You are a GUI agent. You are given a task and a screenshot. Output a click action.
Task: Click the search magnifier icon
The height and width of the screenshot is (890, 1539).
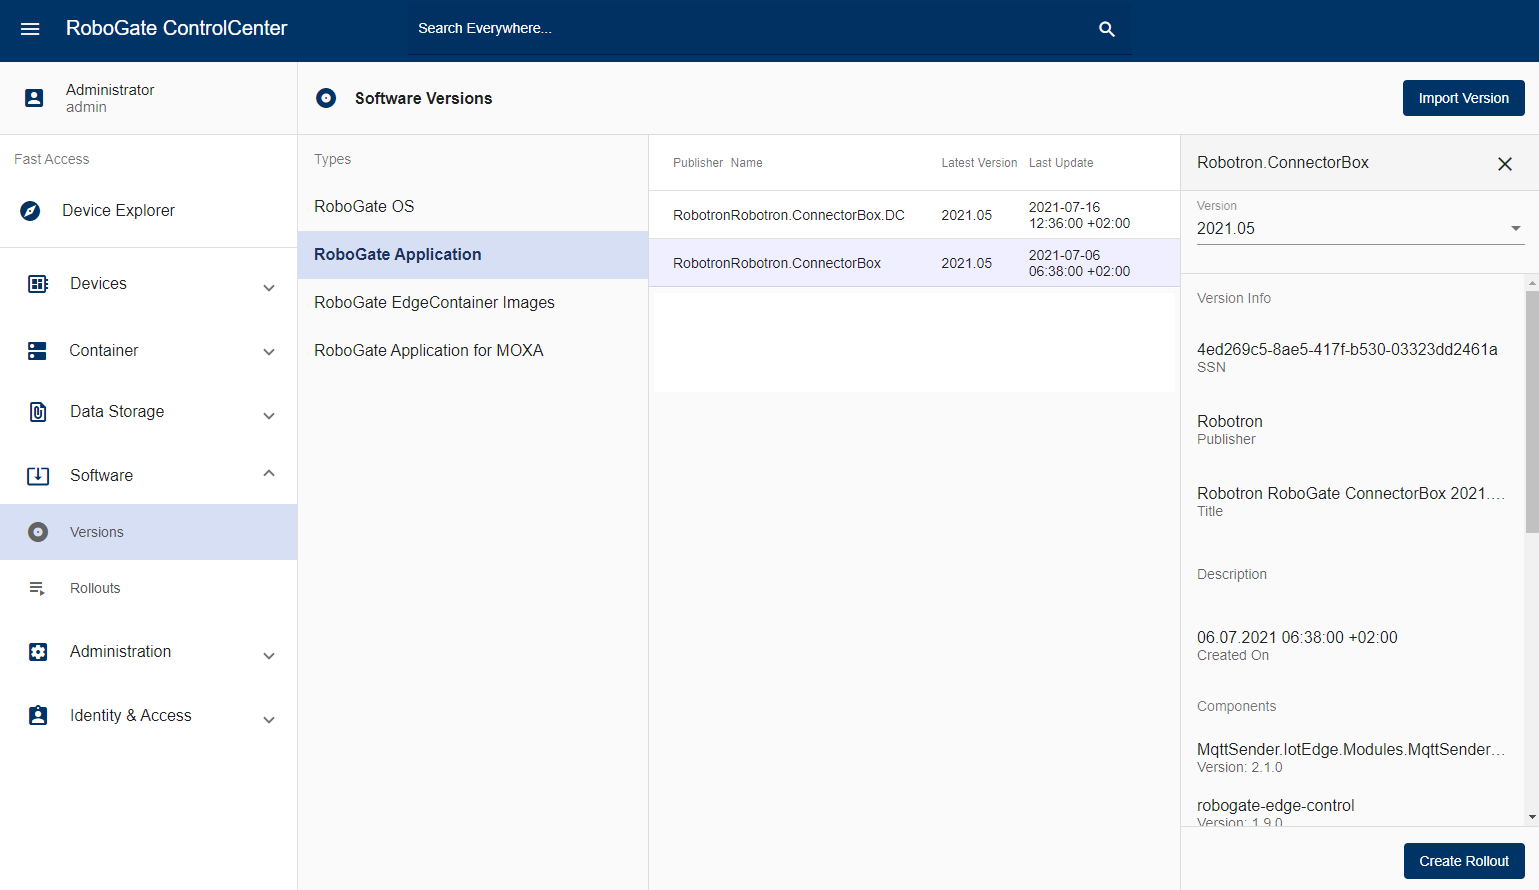pyautogui.click(x=1107, y=29)
